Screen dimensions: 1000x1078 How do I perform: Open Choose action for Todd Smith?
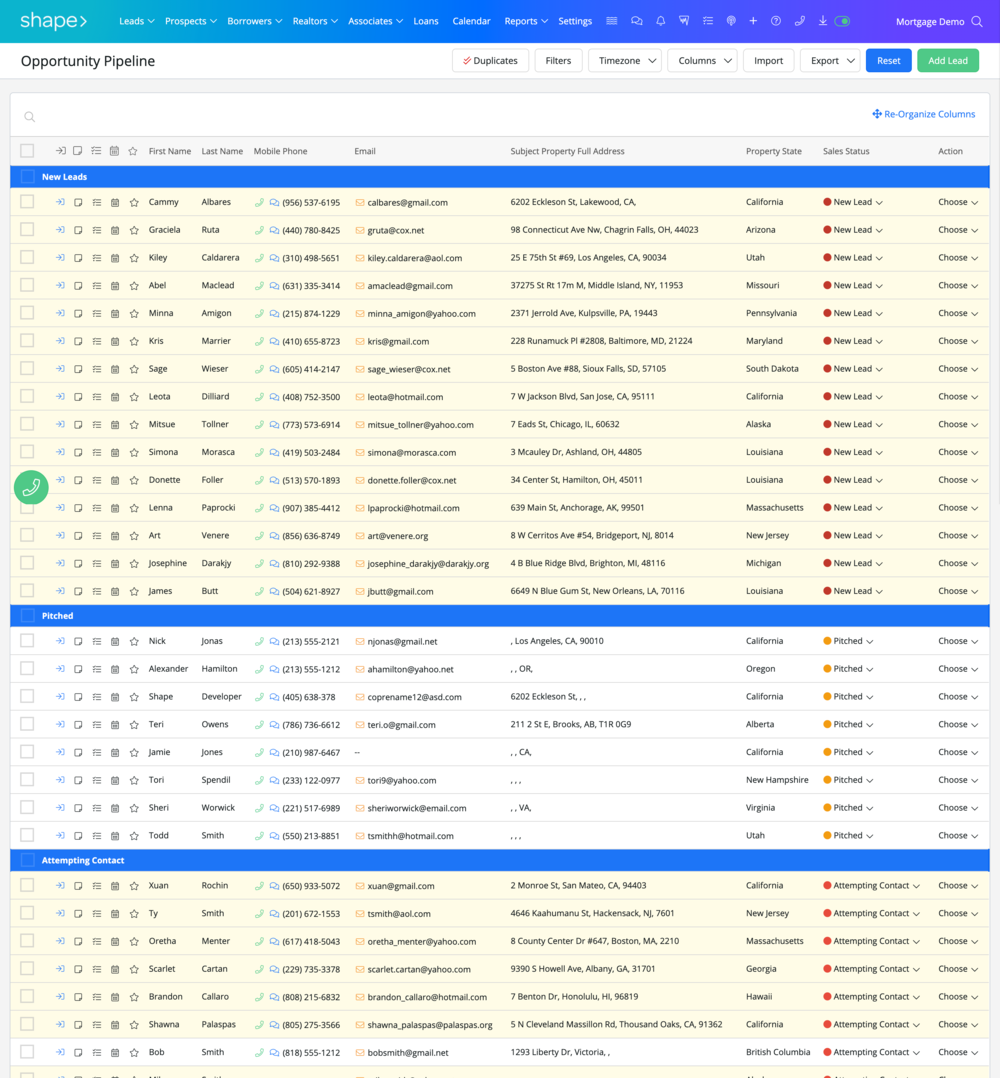tap(958, 836)
